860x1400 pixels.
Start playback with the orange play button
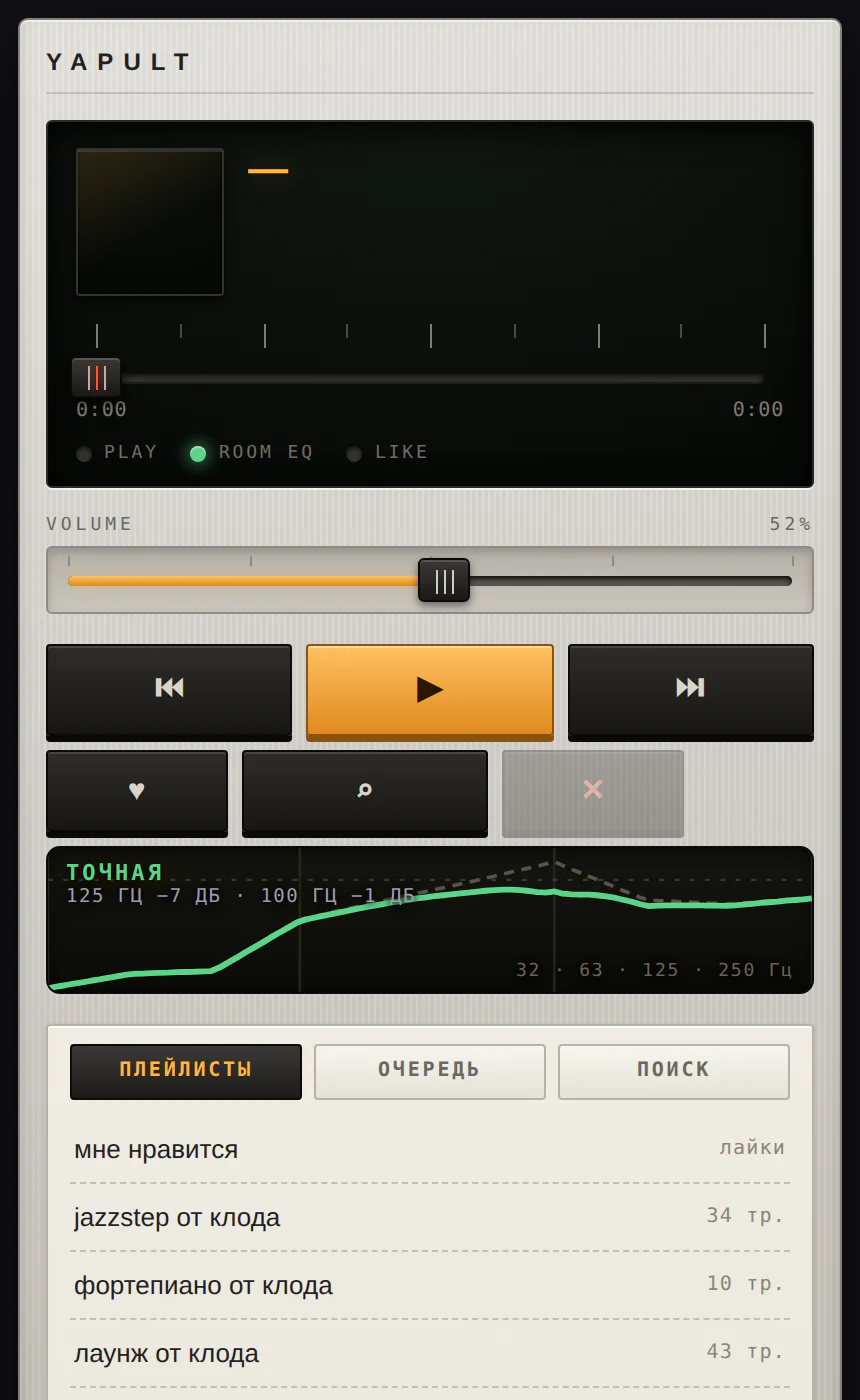430,690
